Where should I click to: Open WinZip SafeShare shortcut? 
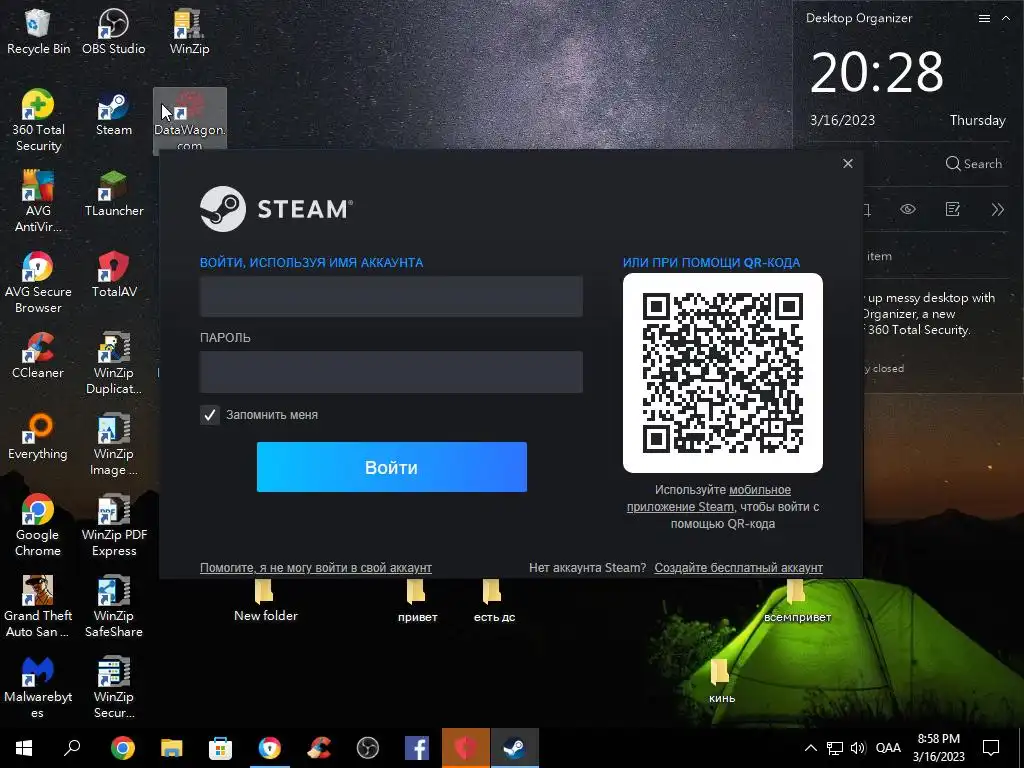114,606
